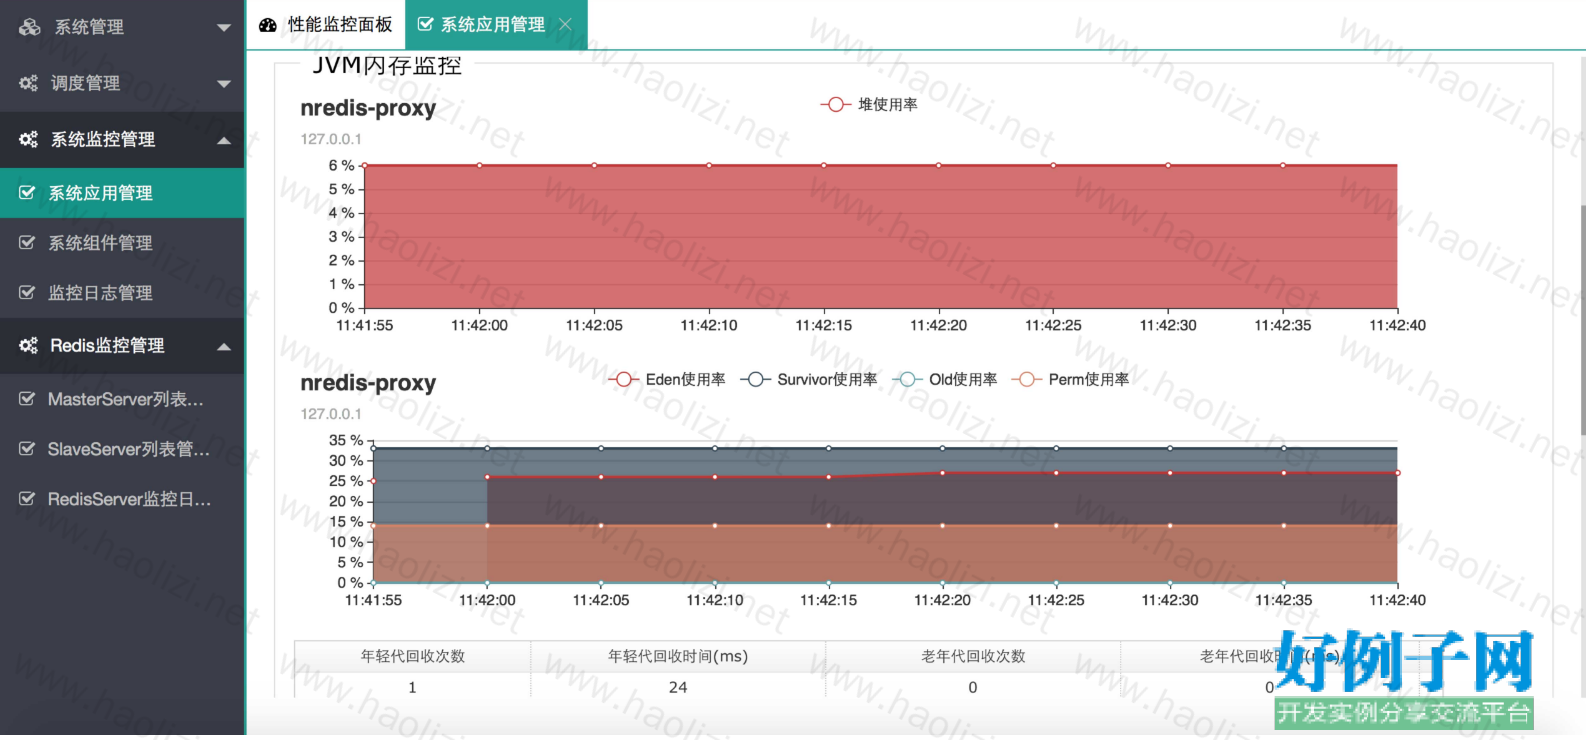Click the 系统管理 cubes icon
Viewport: 1588px width, 740px height.
(29, 27)
